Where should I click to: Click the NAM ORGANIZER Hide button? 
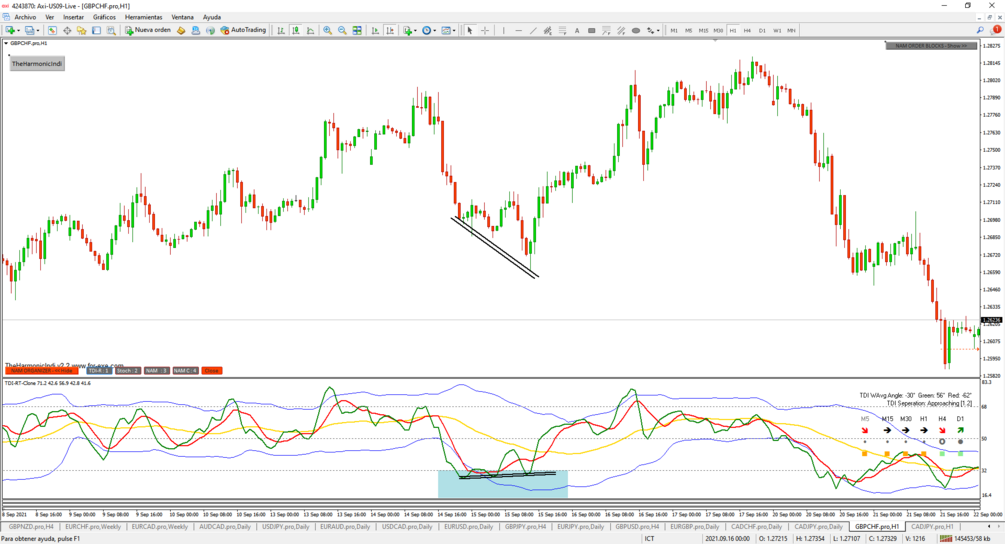pos(42,370)
